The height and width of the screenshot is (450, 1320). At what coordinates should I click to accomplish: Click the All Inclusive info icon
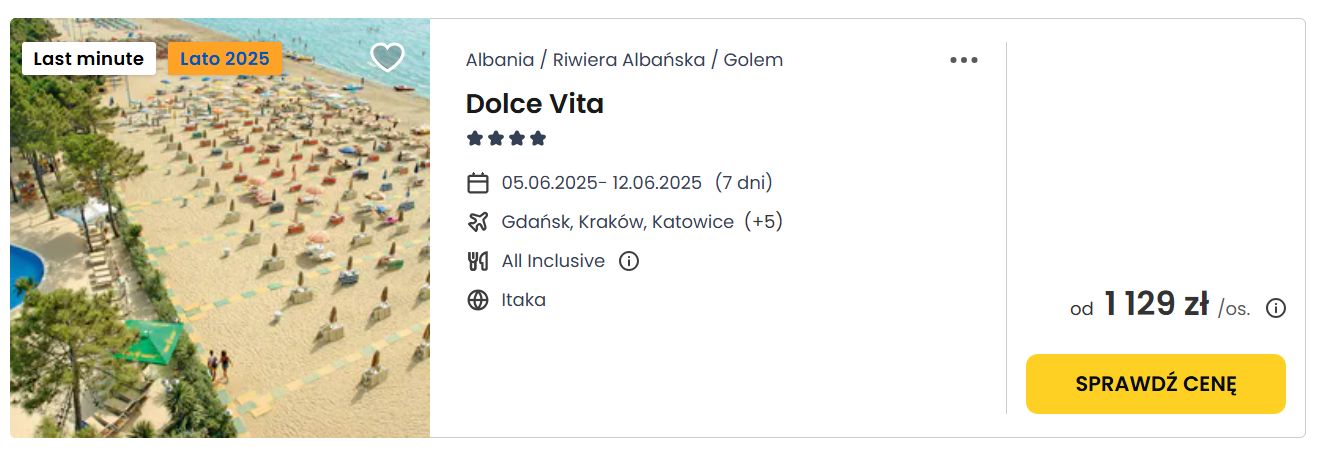(x=629, y=261)
